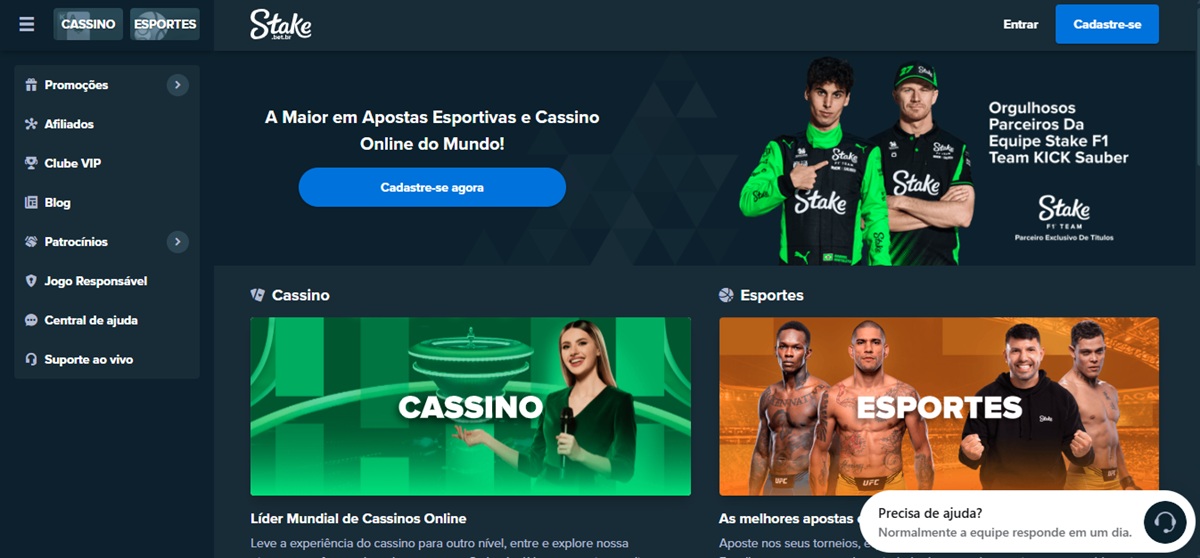
Task: Go to the Stake logo home
Action: 281,24
